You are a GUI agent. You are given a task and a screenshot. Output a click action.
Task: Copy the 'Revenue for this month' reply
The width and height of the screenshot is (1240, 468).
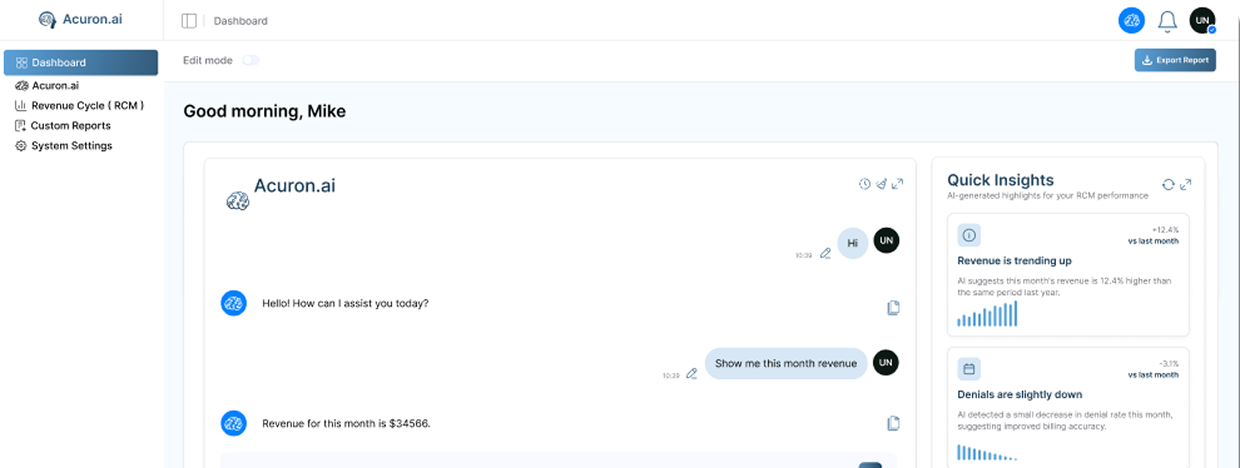893,424
